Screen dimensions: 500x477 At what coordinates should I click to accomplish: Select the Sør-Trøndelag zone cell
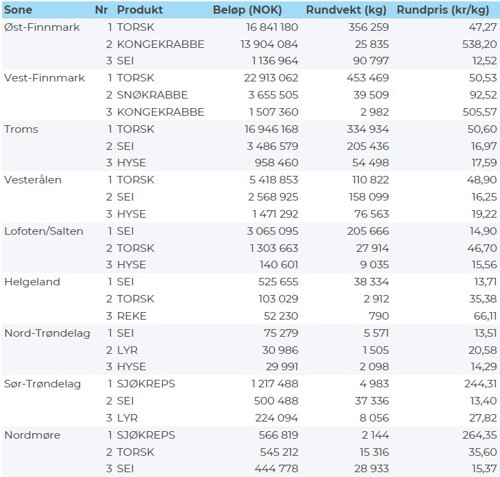(x=42, y=384)
